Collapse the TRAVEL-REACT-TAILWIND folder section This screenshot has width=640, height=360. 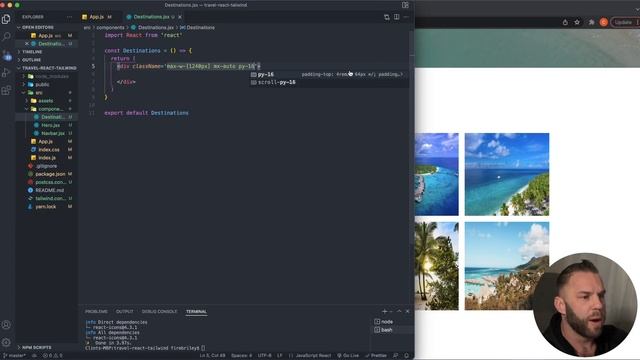tap(49, 68)
